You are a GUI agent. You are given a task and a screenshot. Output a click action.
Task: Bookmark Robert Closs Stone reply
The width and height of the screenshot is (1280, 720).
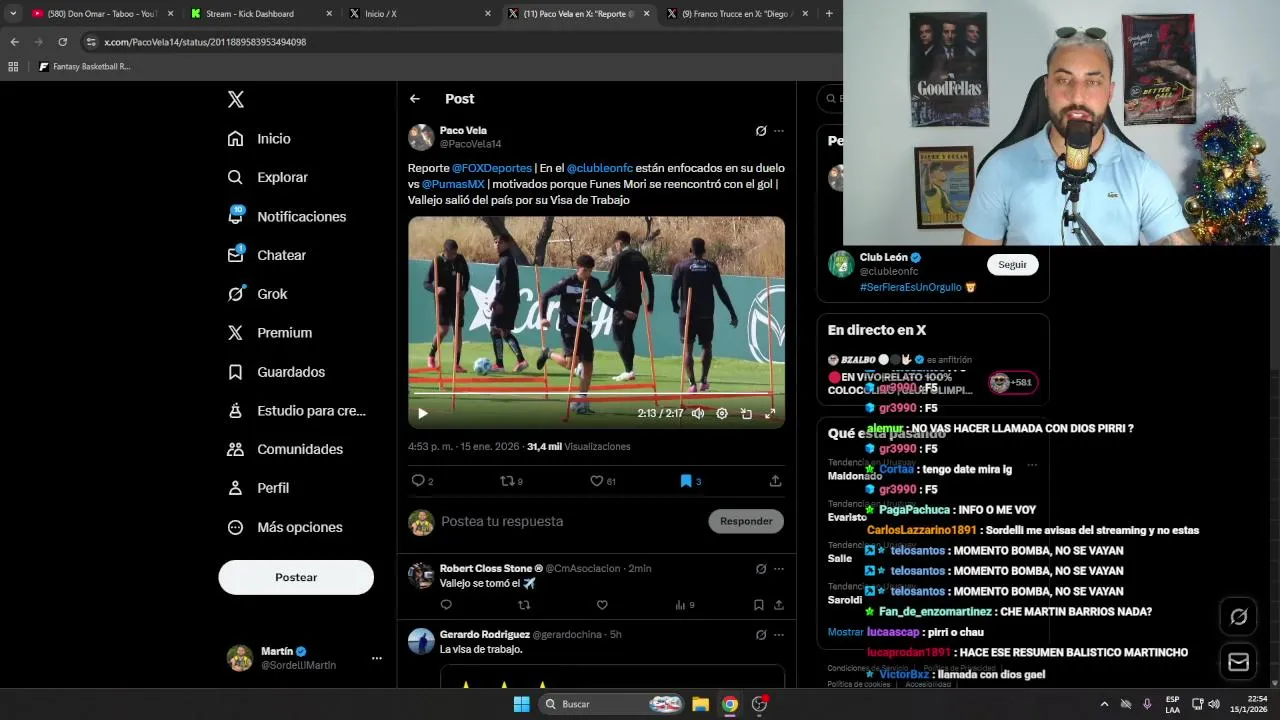point(759,605)
